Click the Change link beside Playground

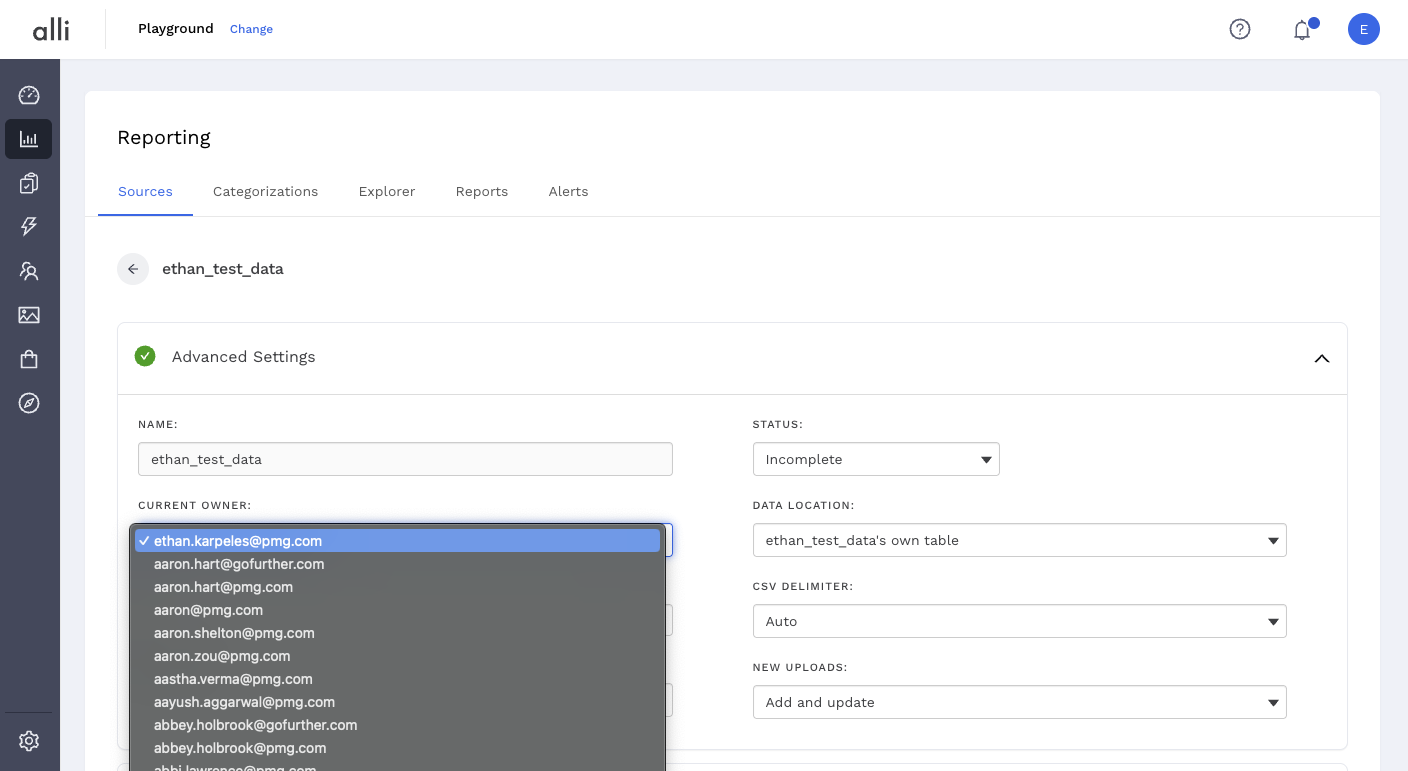tap(251, 29)
